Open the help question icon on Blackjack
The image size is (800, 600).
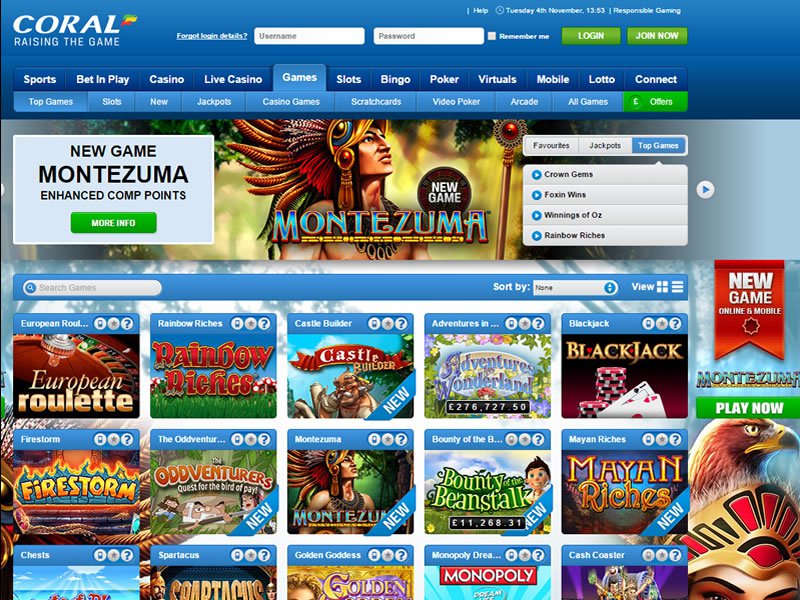pos(676,323)
